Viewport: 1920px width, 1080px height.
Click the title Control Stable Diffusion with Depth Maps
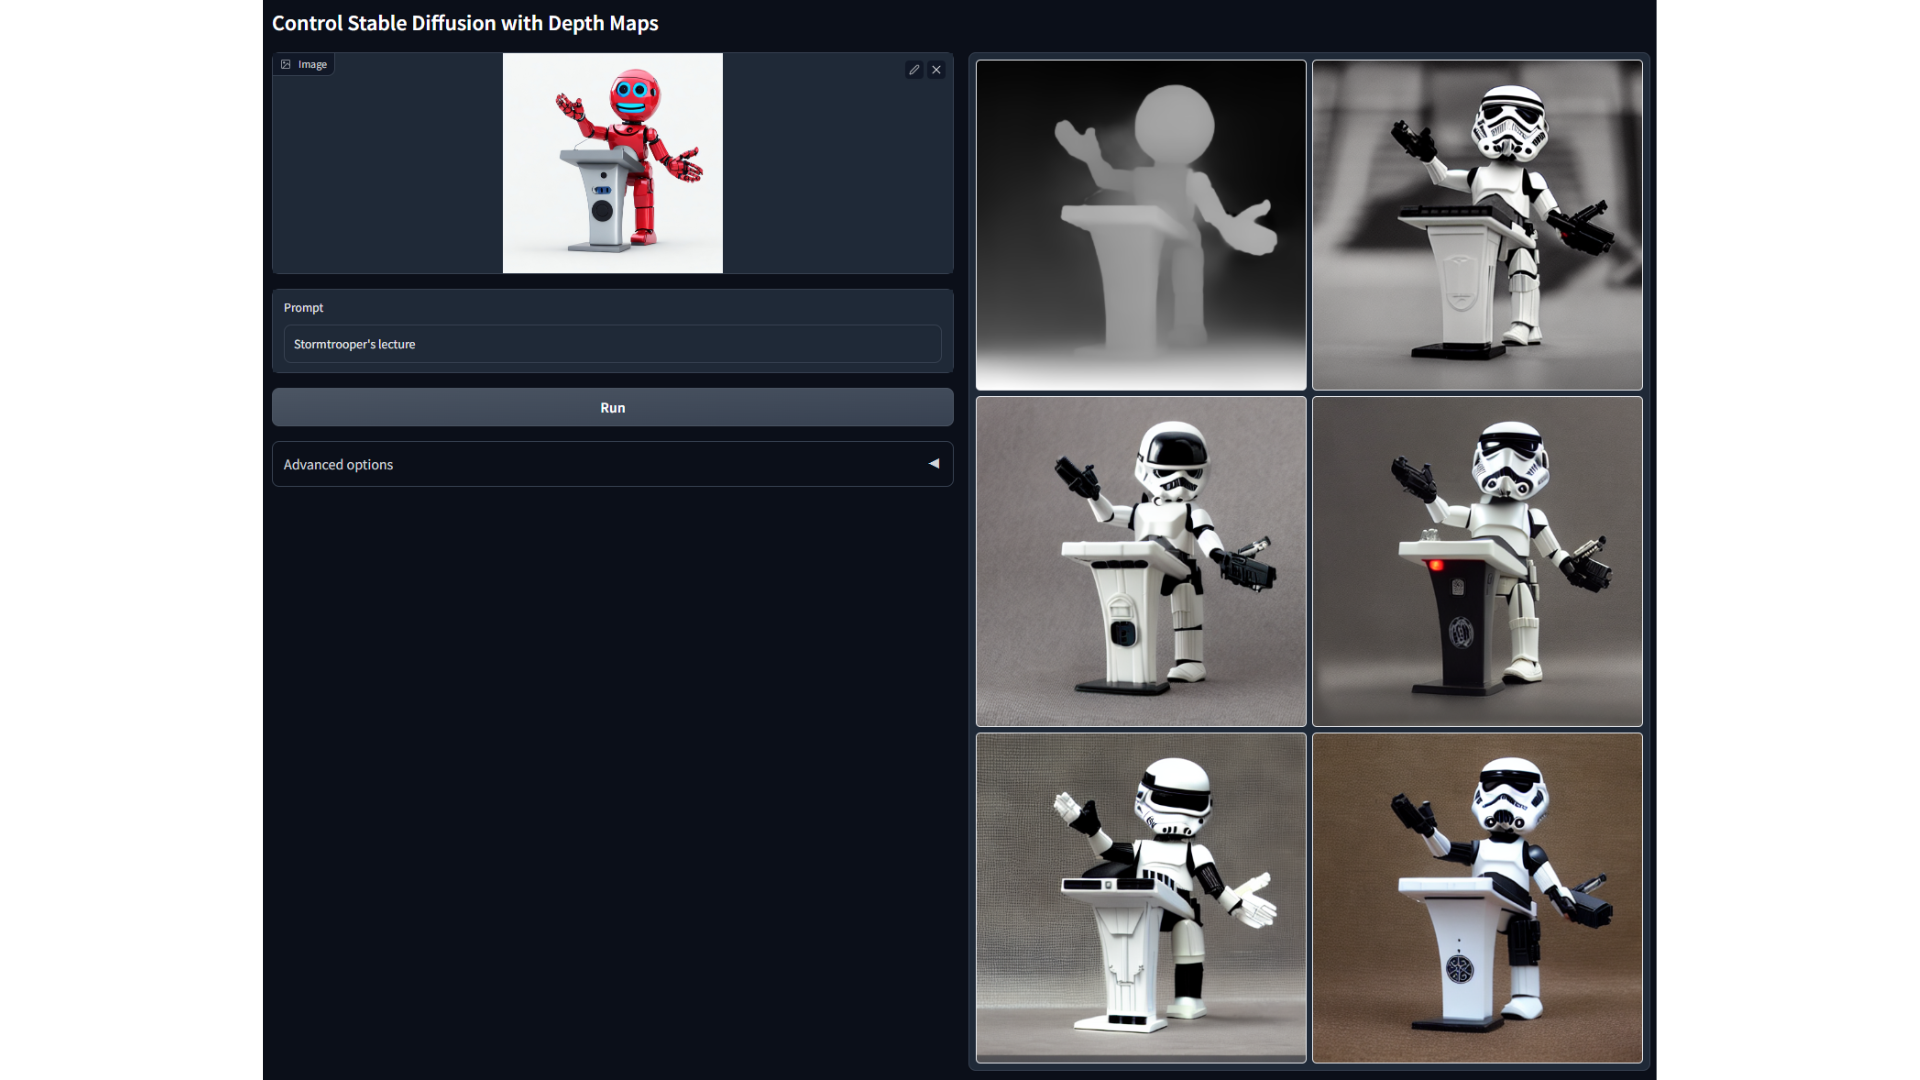point(465,23)
